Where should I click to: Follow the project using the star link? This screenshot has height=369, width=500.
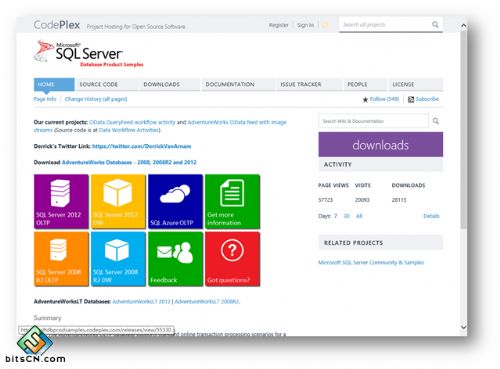[x=381, y=99]
